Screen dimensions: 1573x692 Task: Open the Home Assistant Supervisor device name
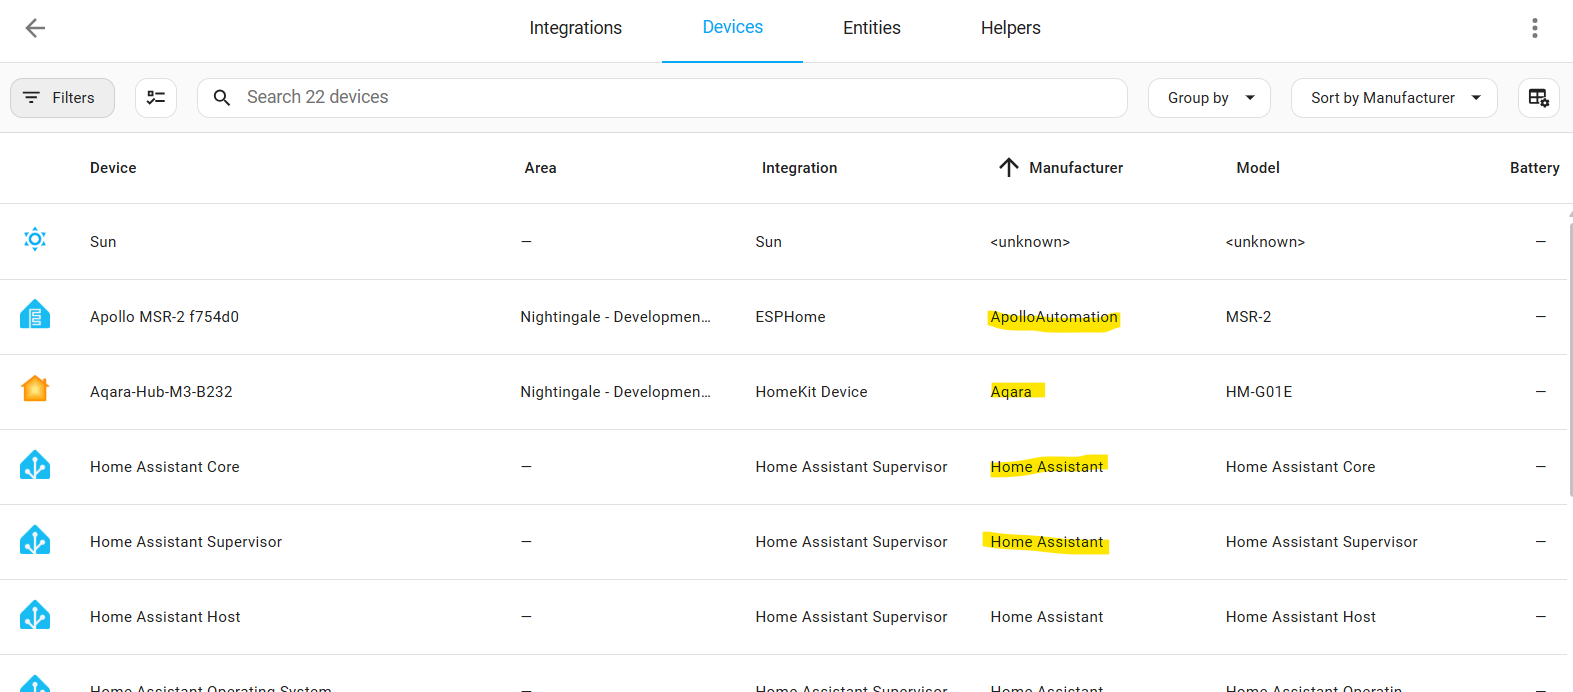coord(186,542)
